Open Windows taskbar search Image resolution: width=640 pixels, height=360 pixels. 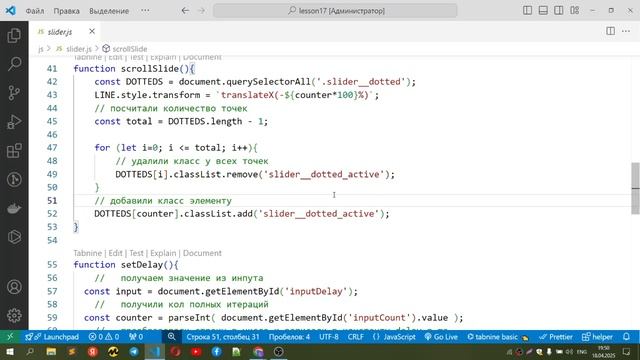tap(30, 352)
